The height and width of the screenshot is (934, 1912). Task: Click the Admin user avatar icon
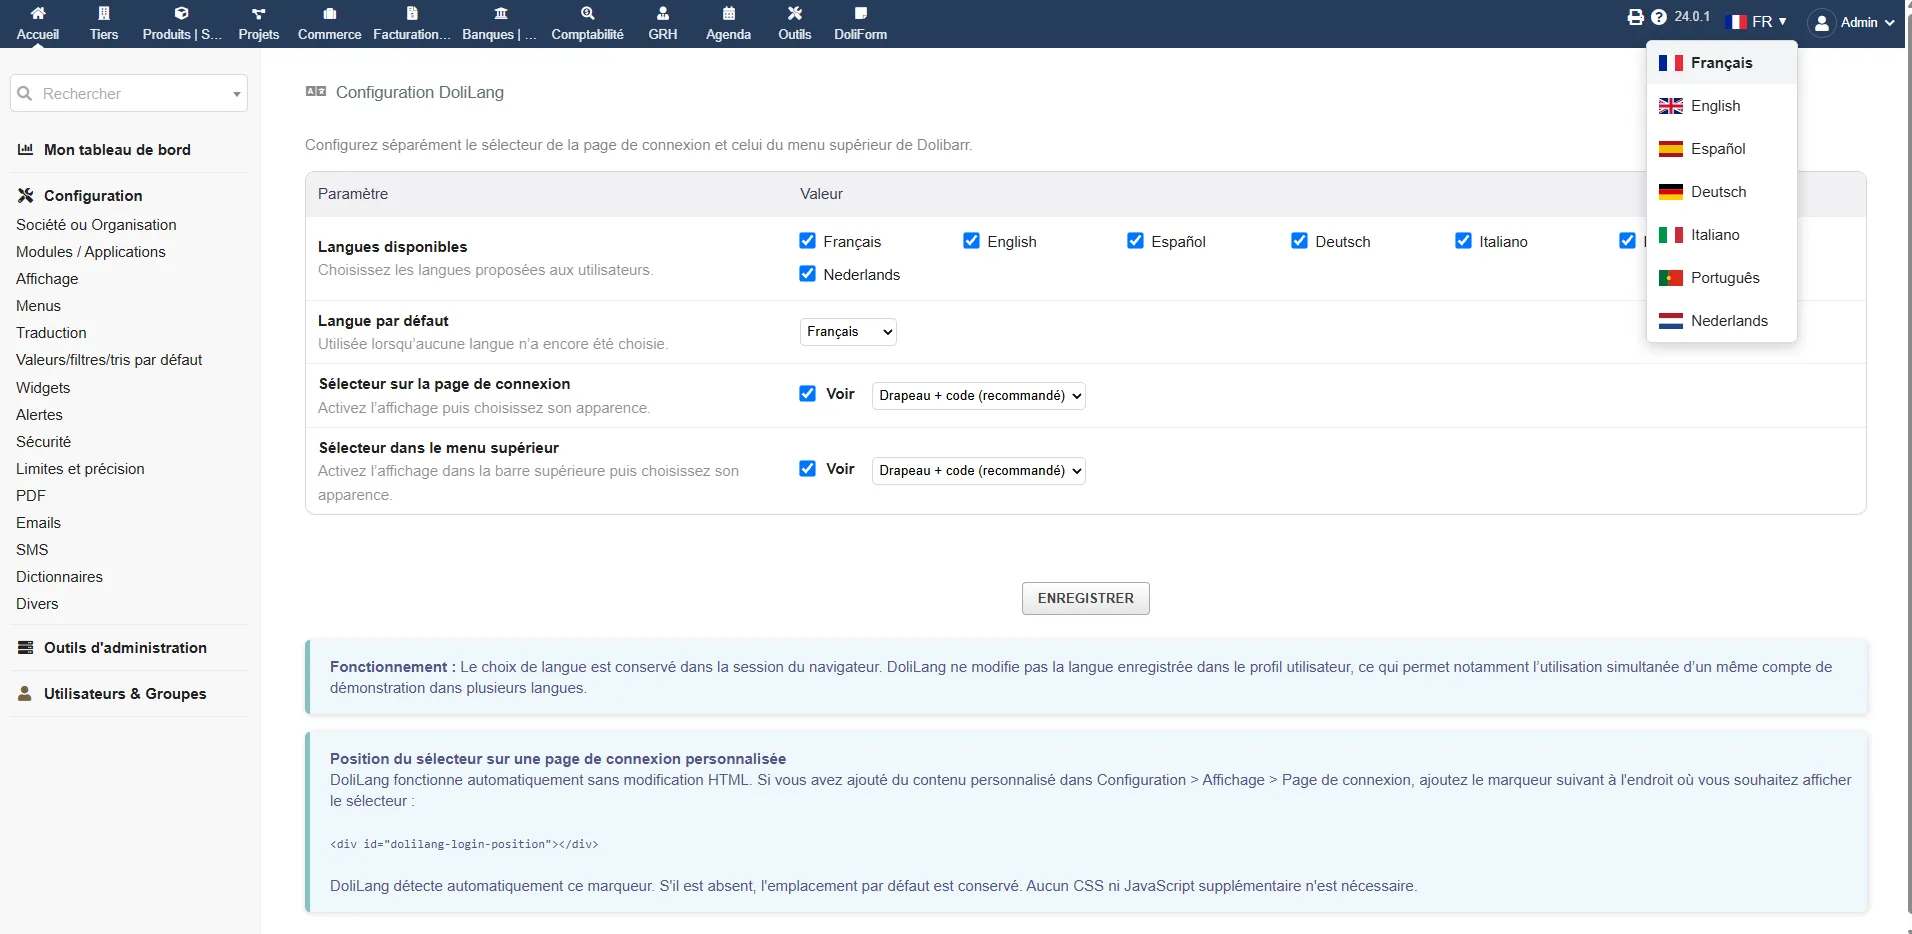click(1822, 22)
